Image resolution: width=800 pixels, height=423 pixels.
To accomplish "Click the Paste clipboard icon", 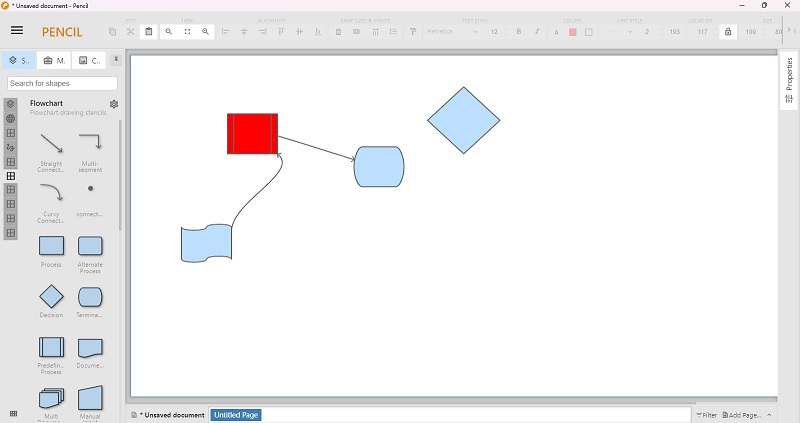I will pos(148,32).
